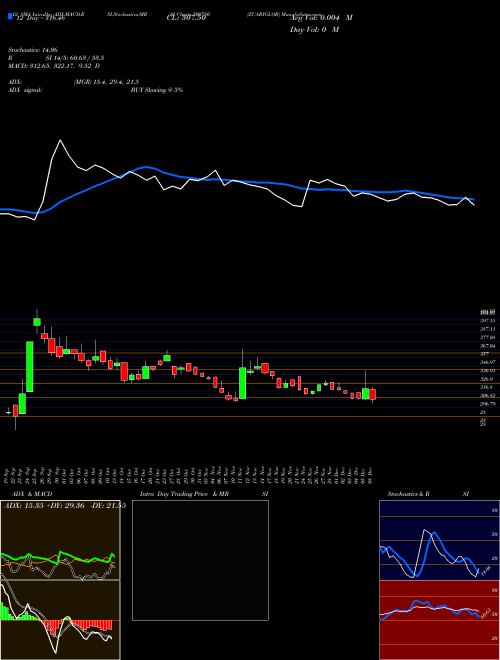Click the 'MACD: 312.65, 322.17, -9.52 D' line
Image resolution: width=500 pixels, height=660 pixels.
54,66
